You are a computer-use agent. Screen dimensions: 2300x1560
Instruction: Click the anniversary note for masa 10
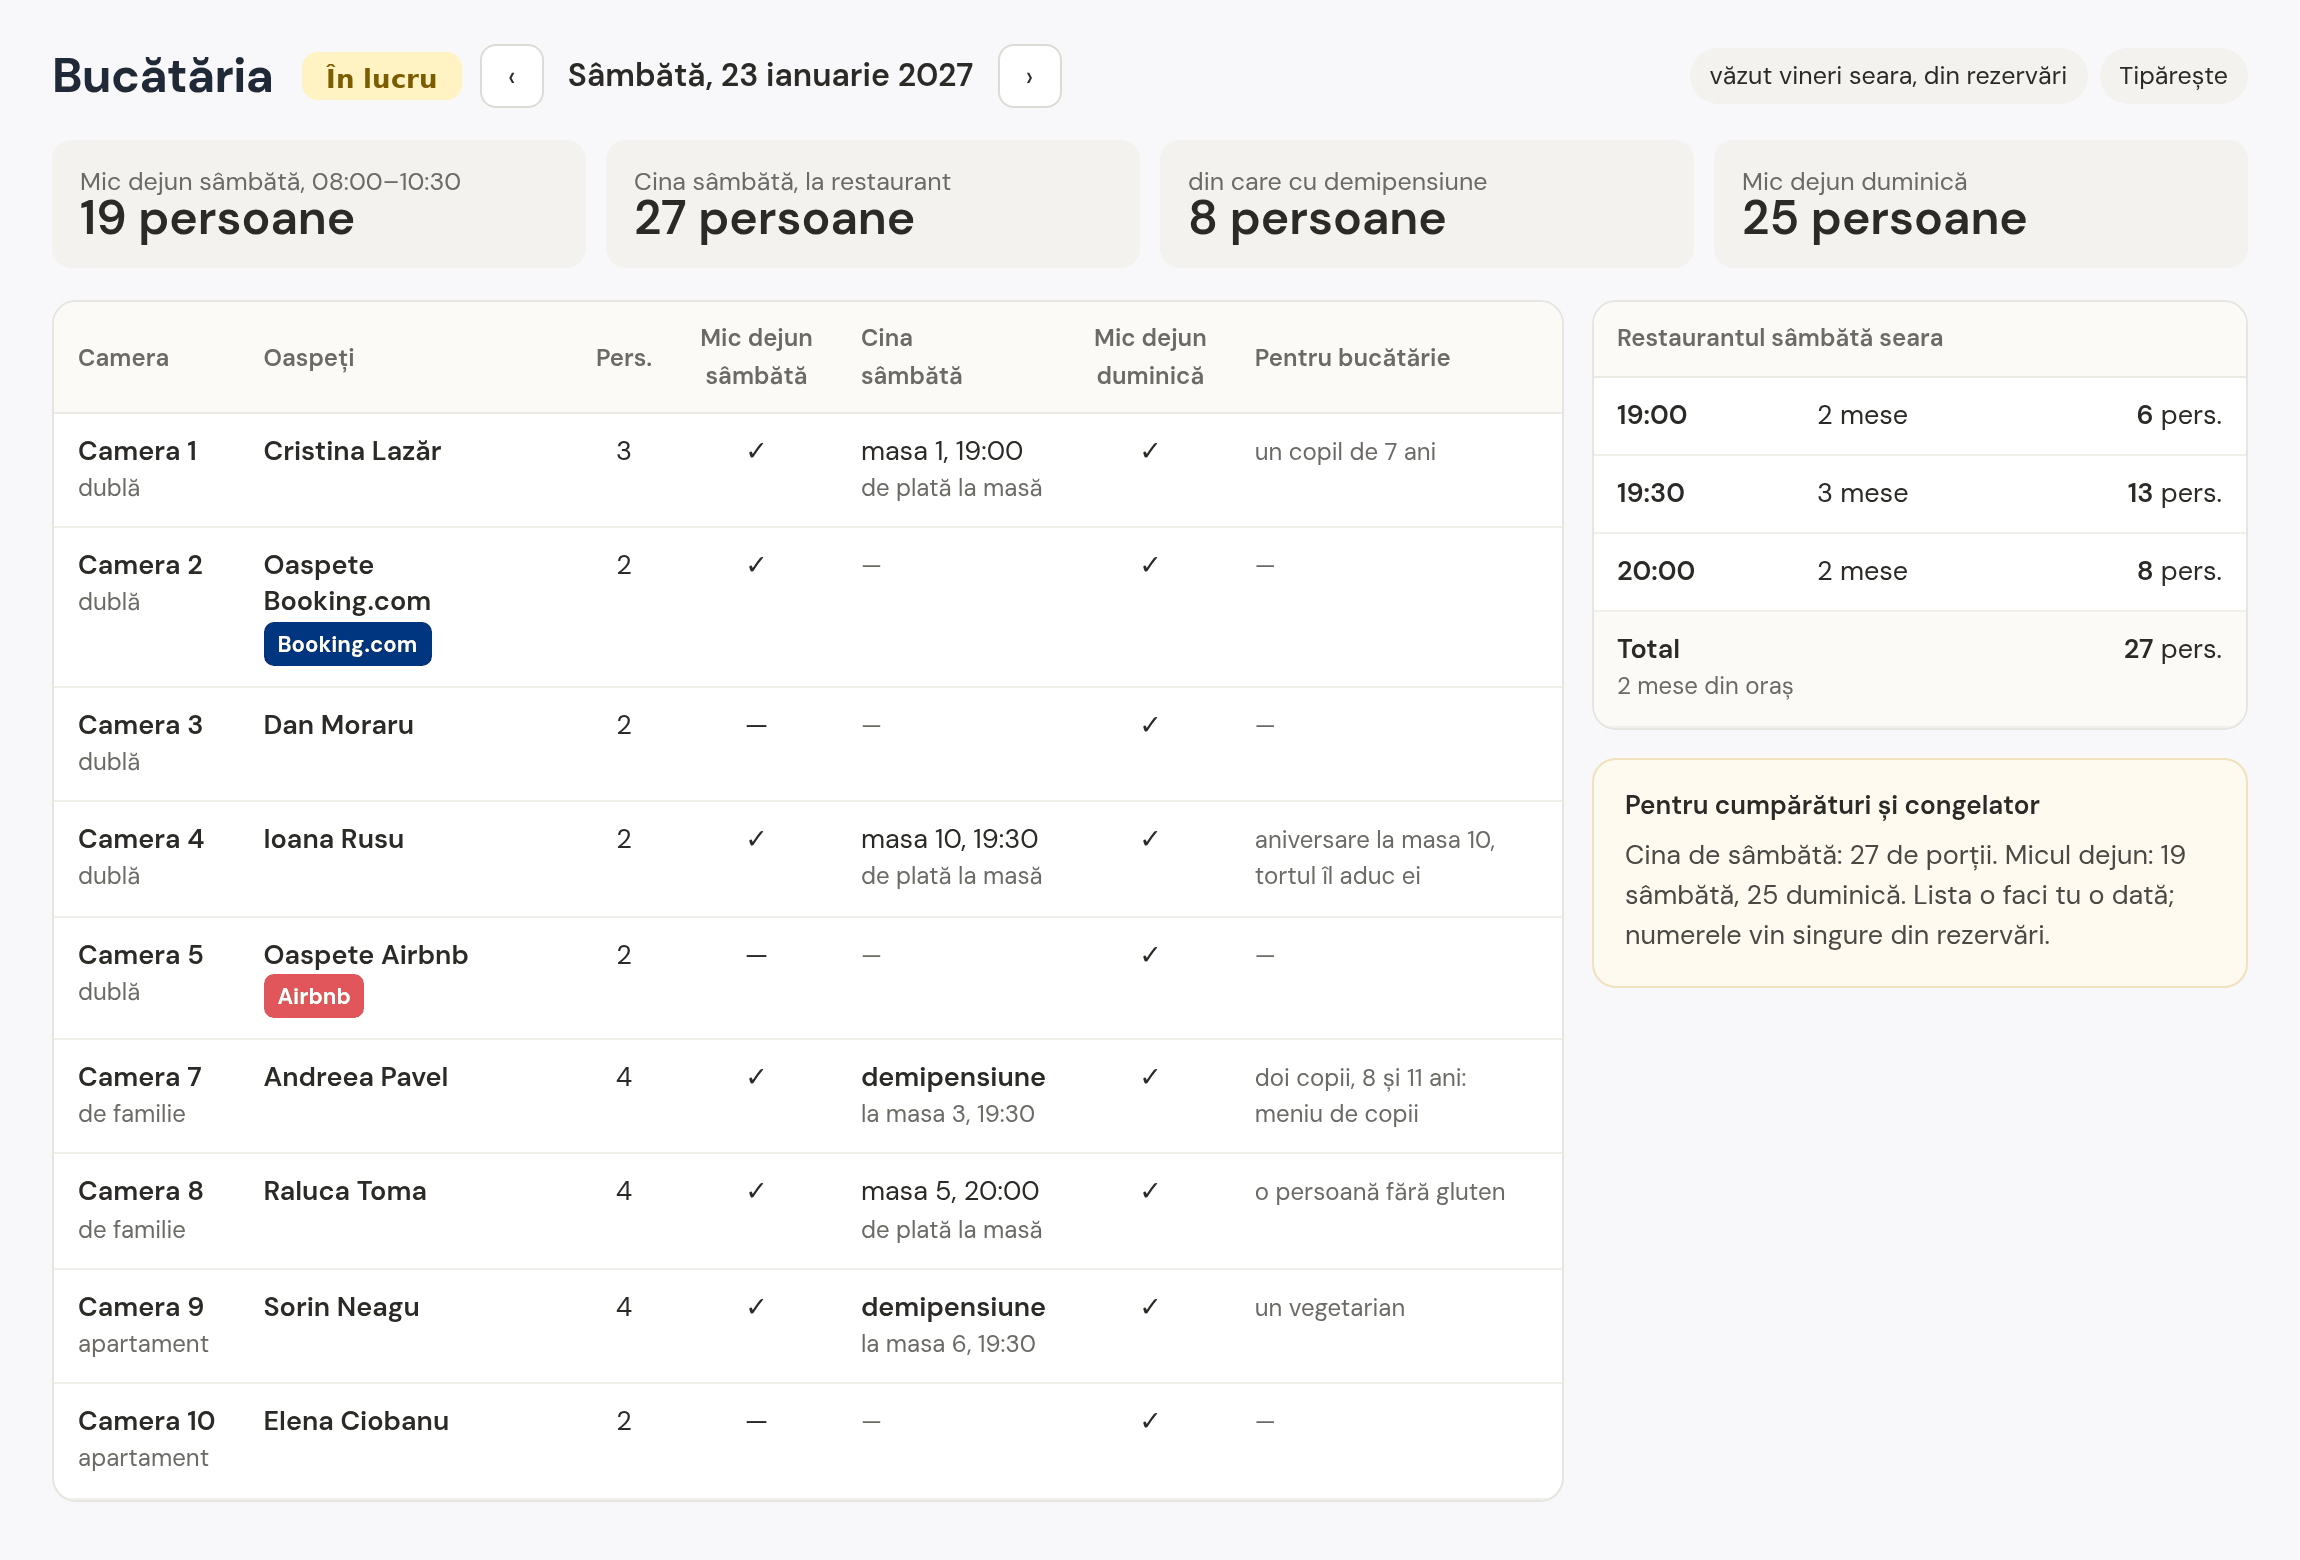pos(1375,857)
